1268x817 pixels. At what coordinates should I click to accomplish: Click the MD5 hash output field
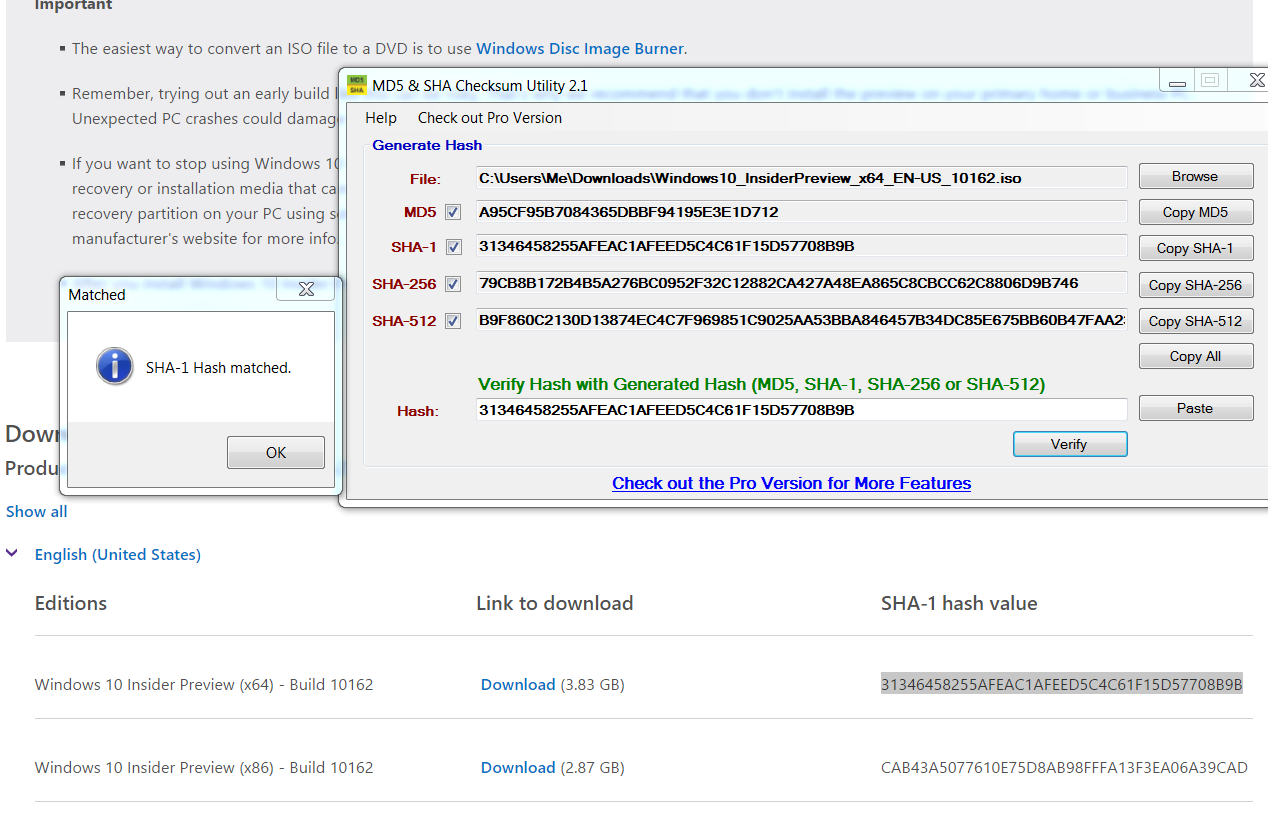pyautogui.click(x=802, y=212)
